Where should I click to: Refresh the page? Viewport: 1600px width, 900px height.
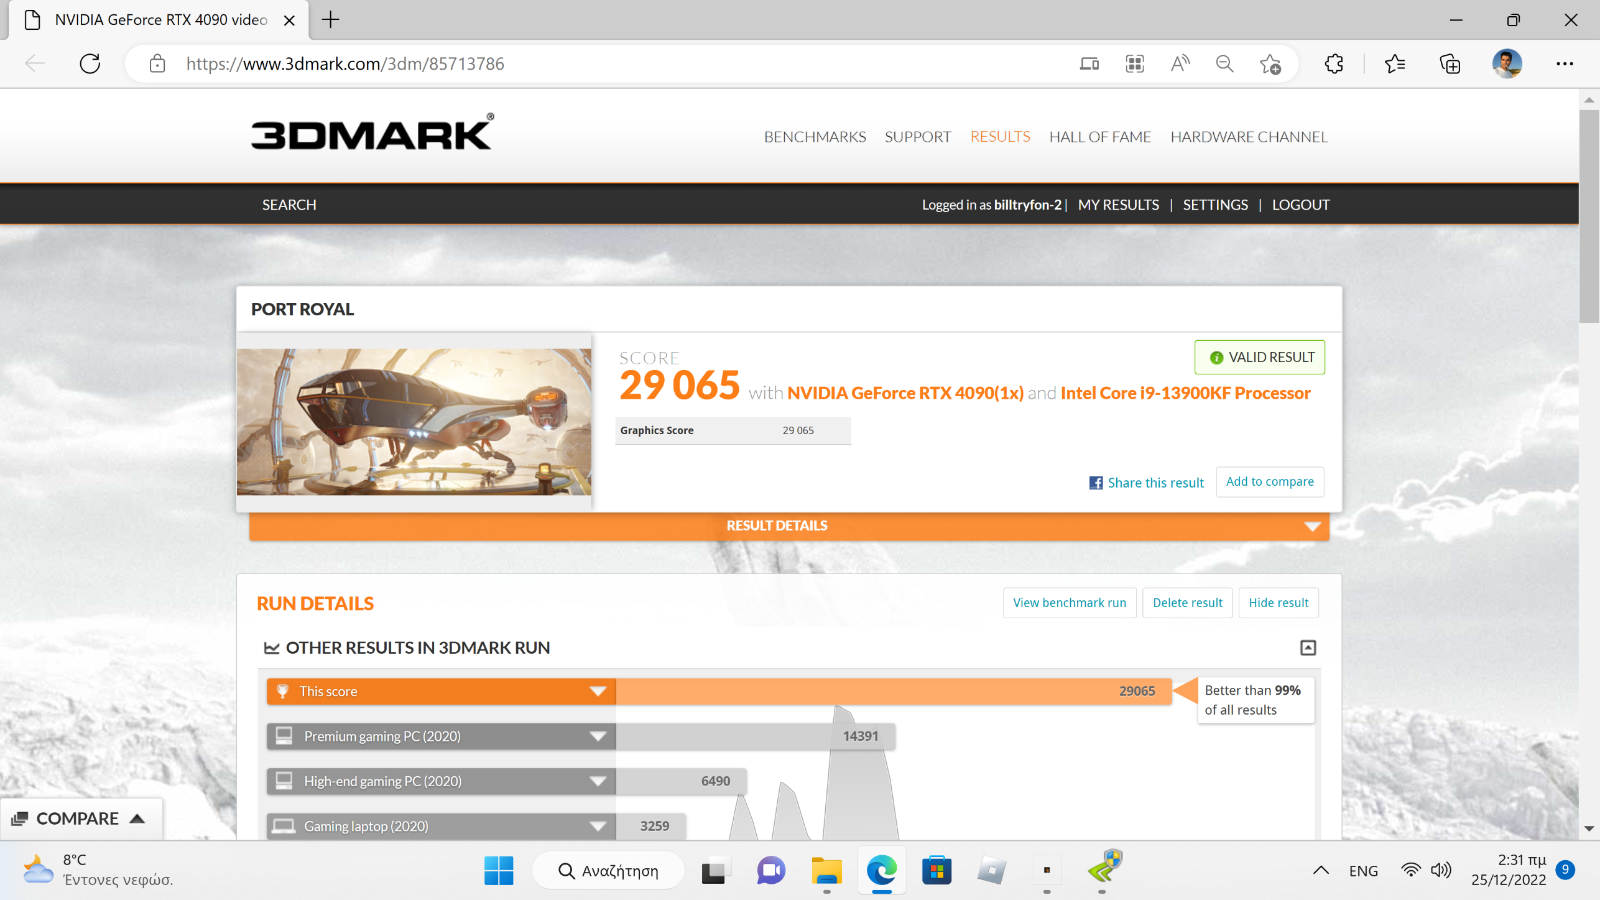click(x=90, y=64)
